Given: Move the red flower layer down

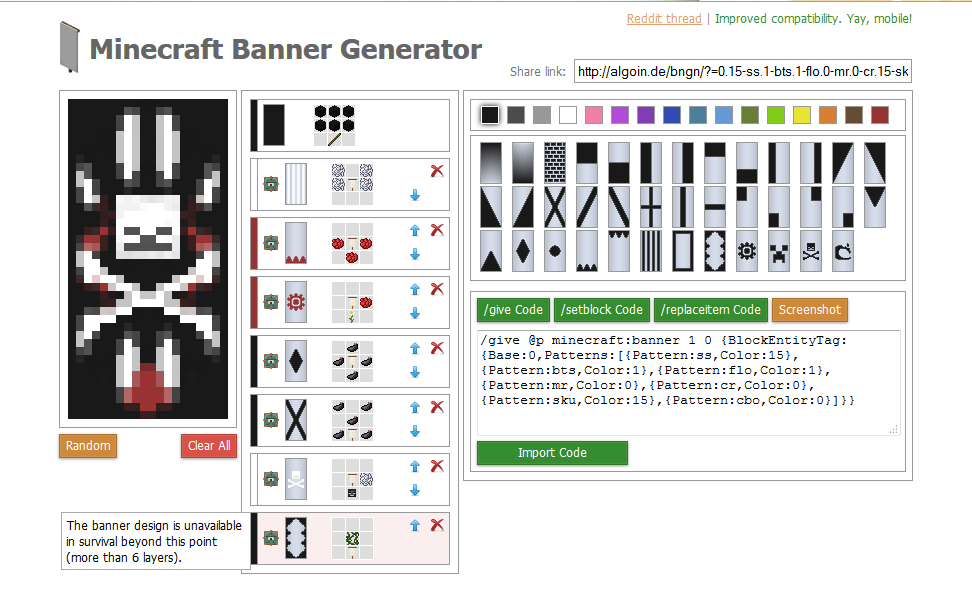Looking at the screenshot, I should point(415,313).
